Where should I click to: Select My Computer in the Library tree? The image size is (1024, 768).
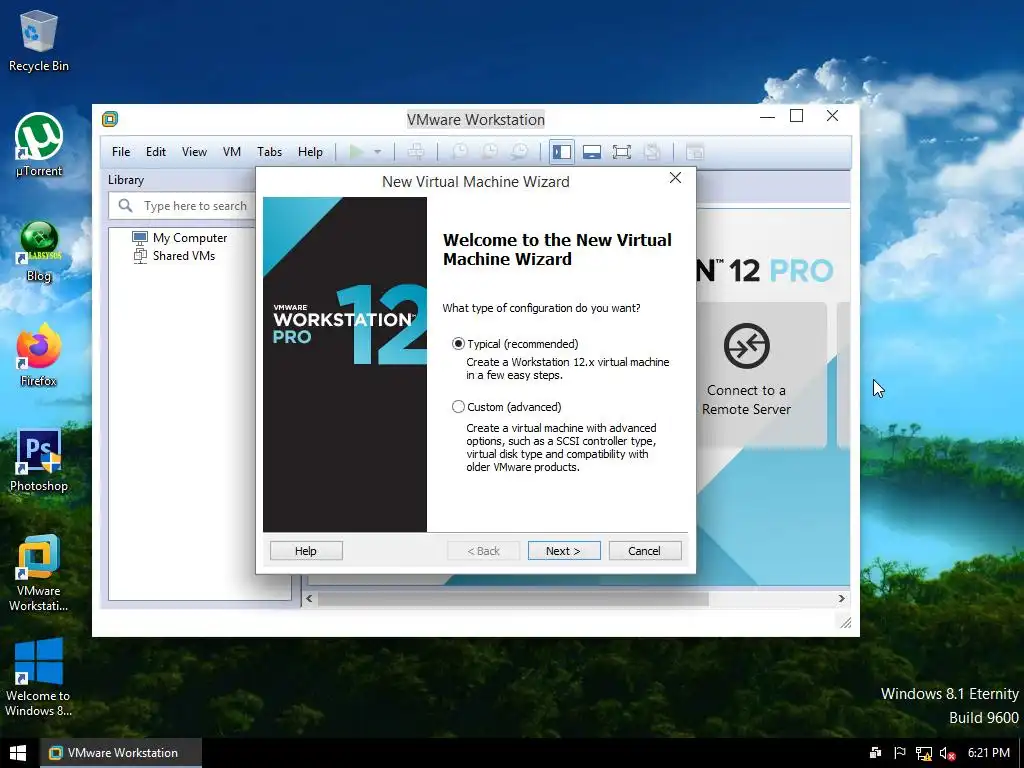(x=180, y=238)
